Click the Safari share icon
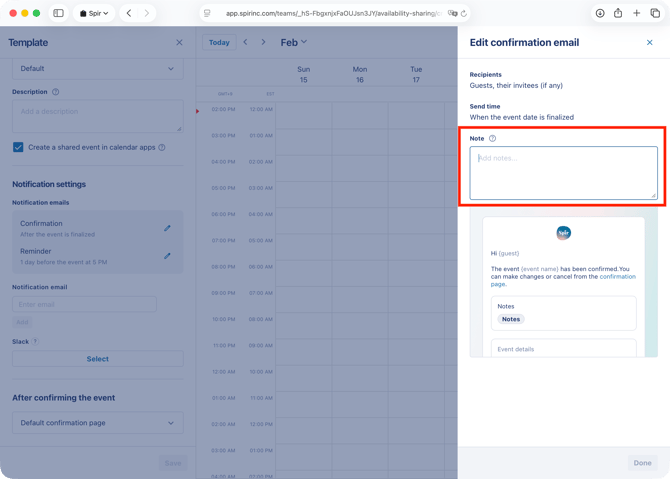The height and width of the screenshot is (479, 670). click(x=618, y=13)
